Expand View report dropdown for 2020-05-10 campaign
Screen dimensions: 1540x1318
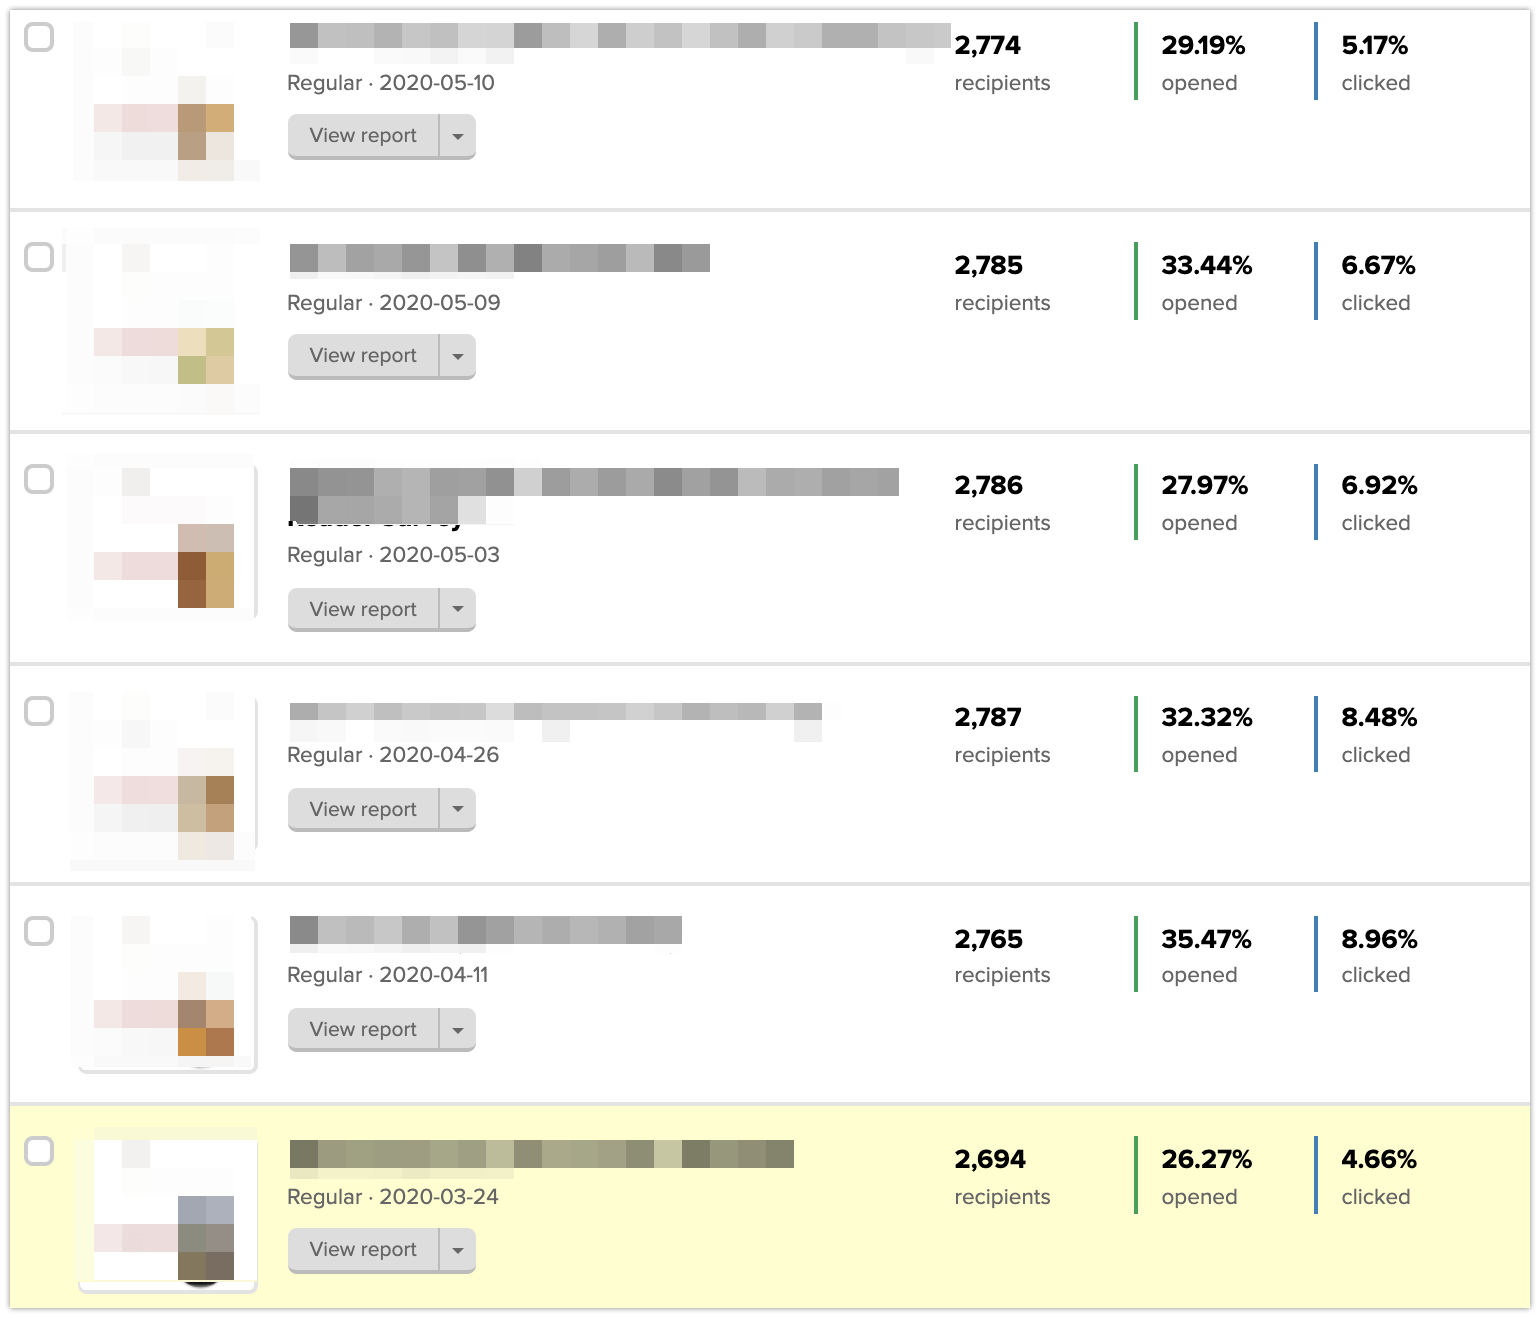[458, 136]
